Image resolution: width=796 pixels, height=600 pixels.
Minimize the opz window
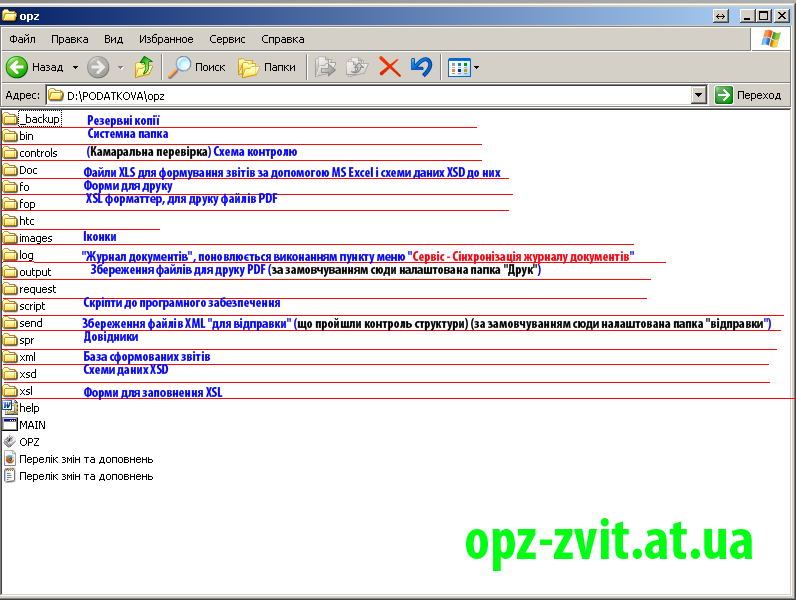coord(747,16)
